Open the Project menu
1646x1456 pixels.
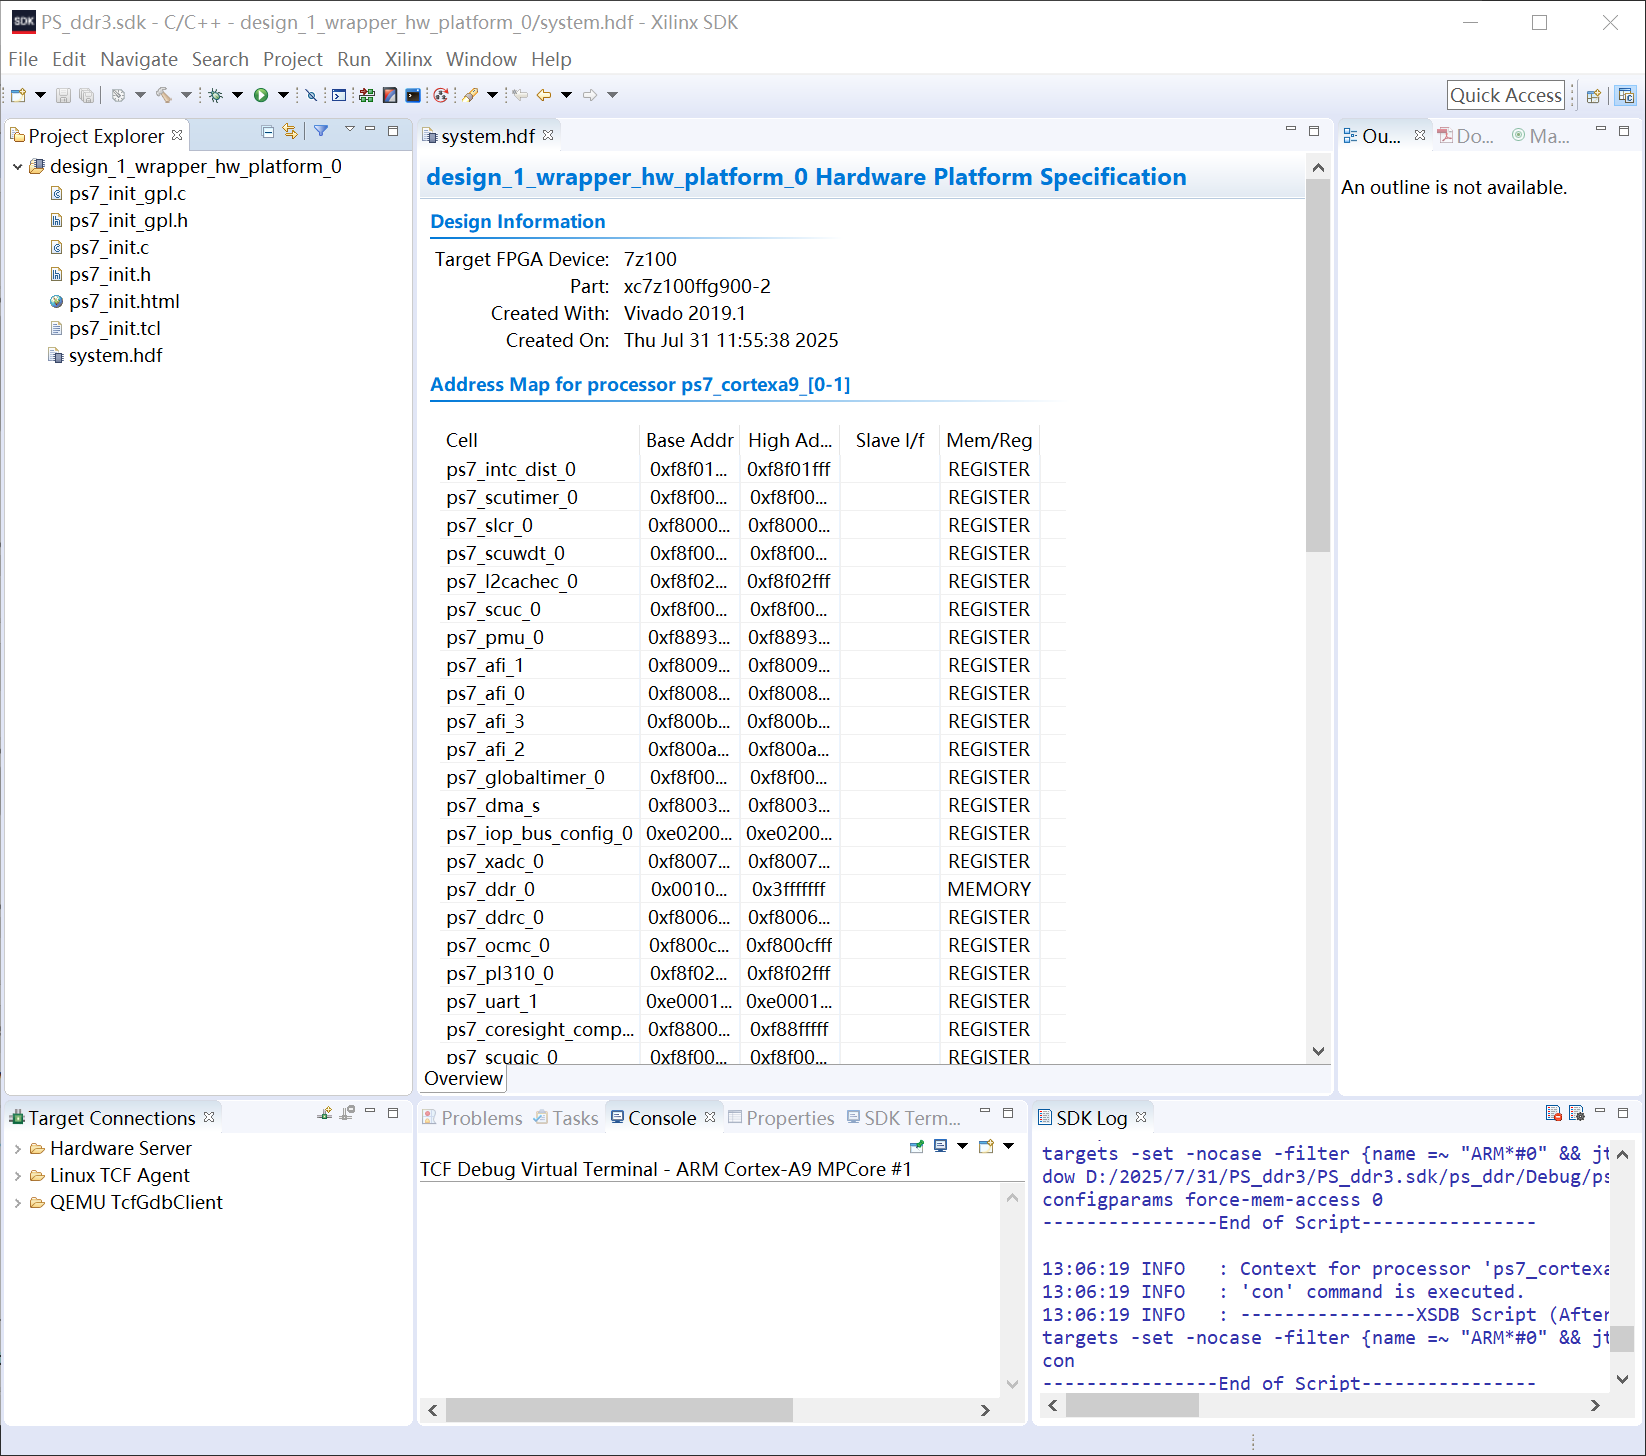pos(292,60)
